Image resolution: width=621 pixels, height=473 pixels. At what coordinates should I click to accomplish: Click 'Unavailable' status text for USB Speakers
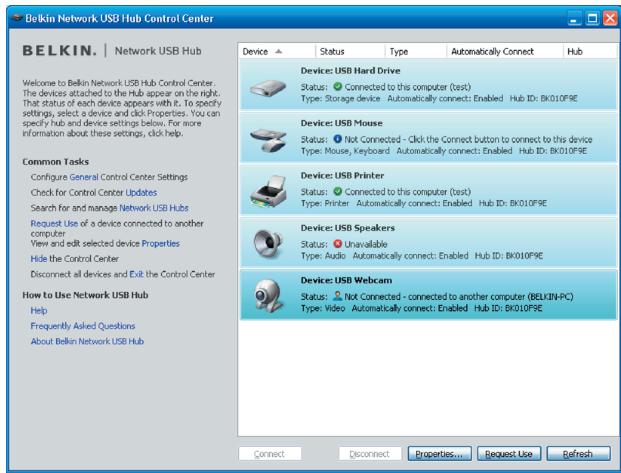[x=366, y=244]
